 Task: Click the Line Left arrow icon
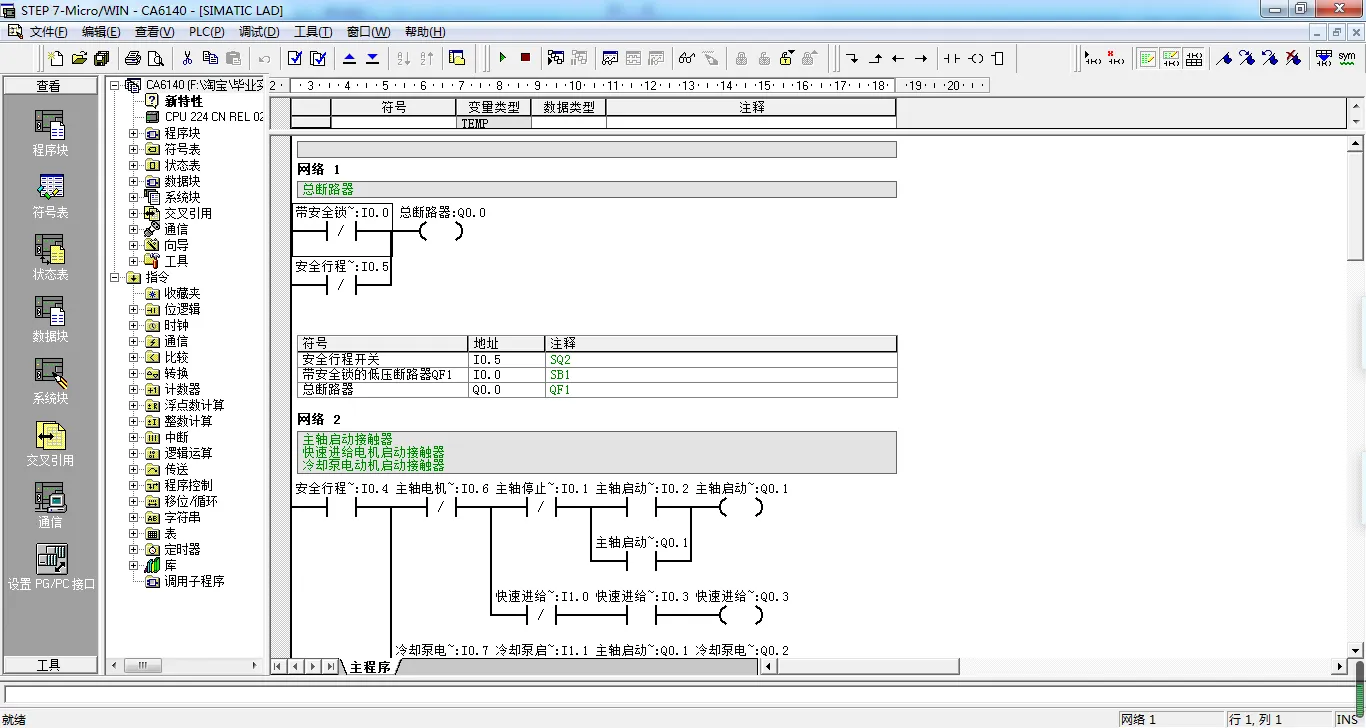pyautogui.click(x=898, y=58)
